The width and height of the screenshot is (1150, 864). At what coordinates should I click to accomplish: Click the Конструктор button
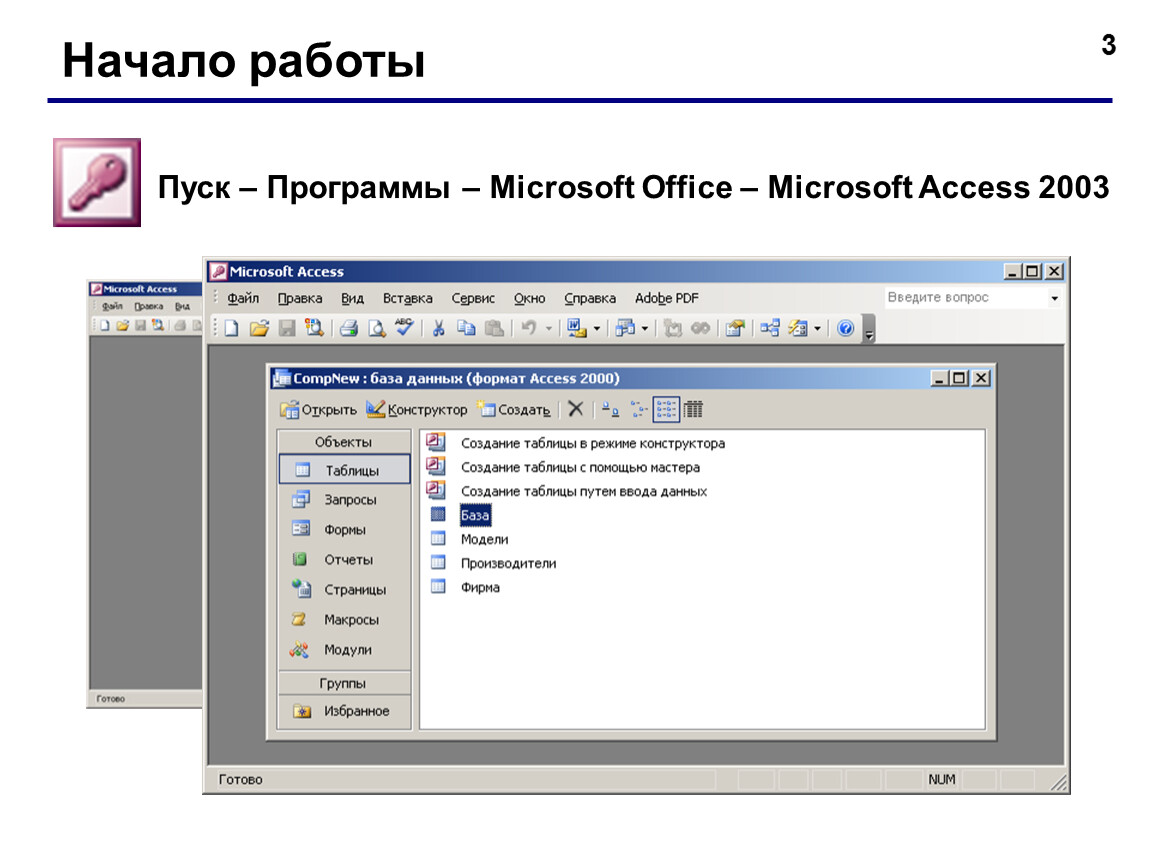click(x=417, y=409)
